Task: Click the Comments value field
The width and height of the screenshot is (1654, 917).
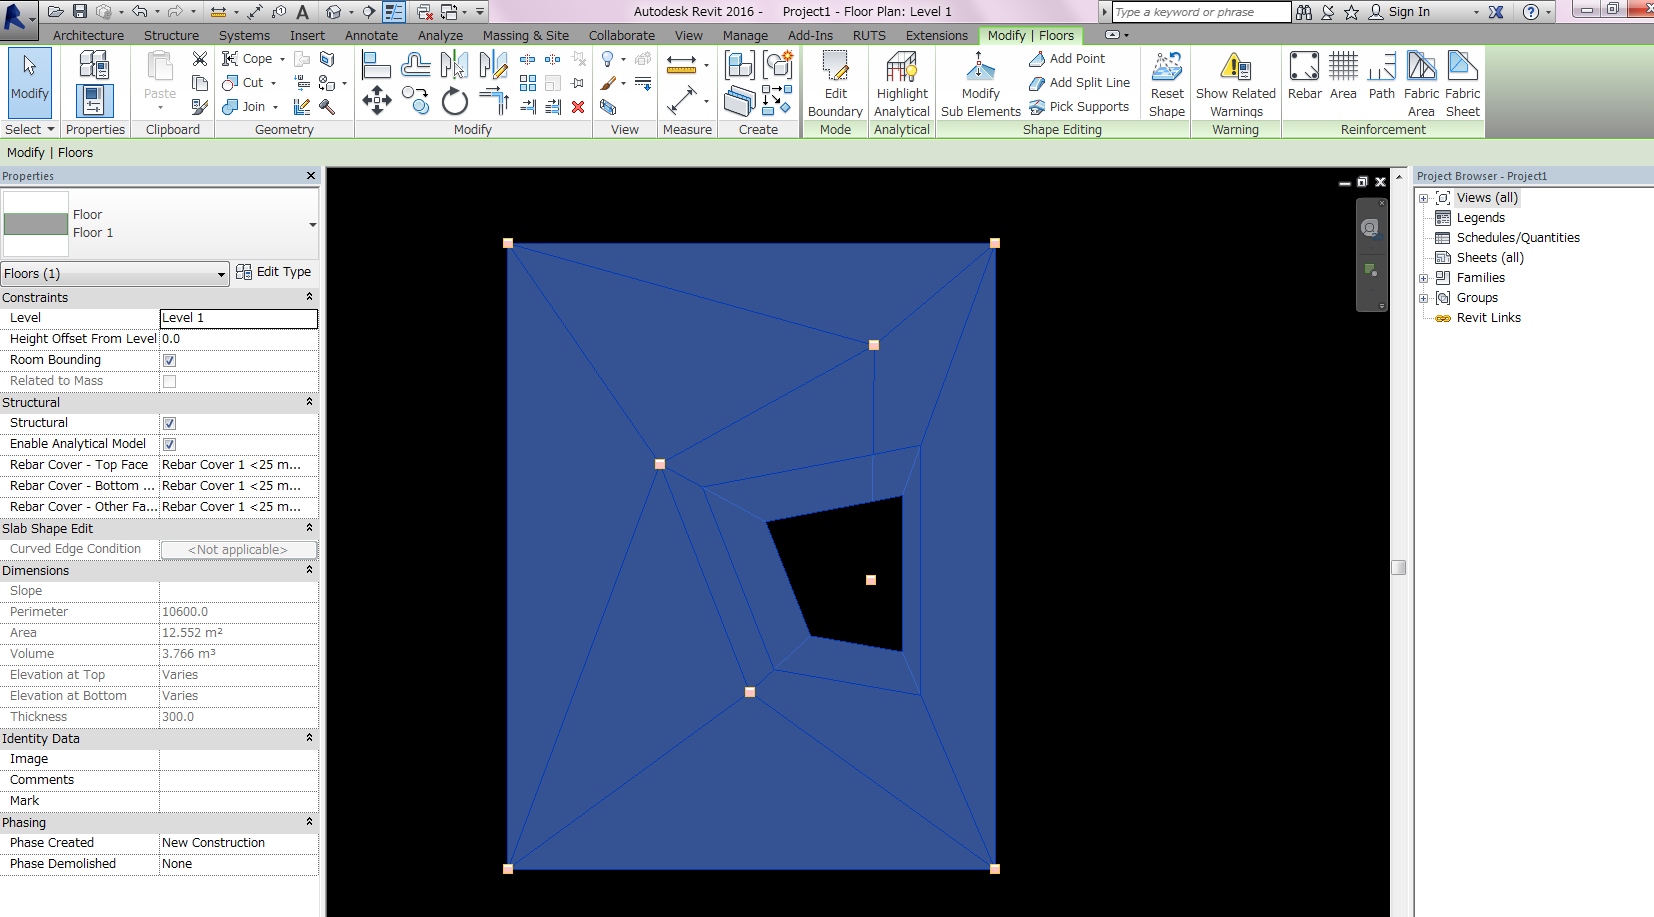Action: 239,780
